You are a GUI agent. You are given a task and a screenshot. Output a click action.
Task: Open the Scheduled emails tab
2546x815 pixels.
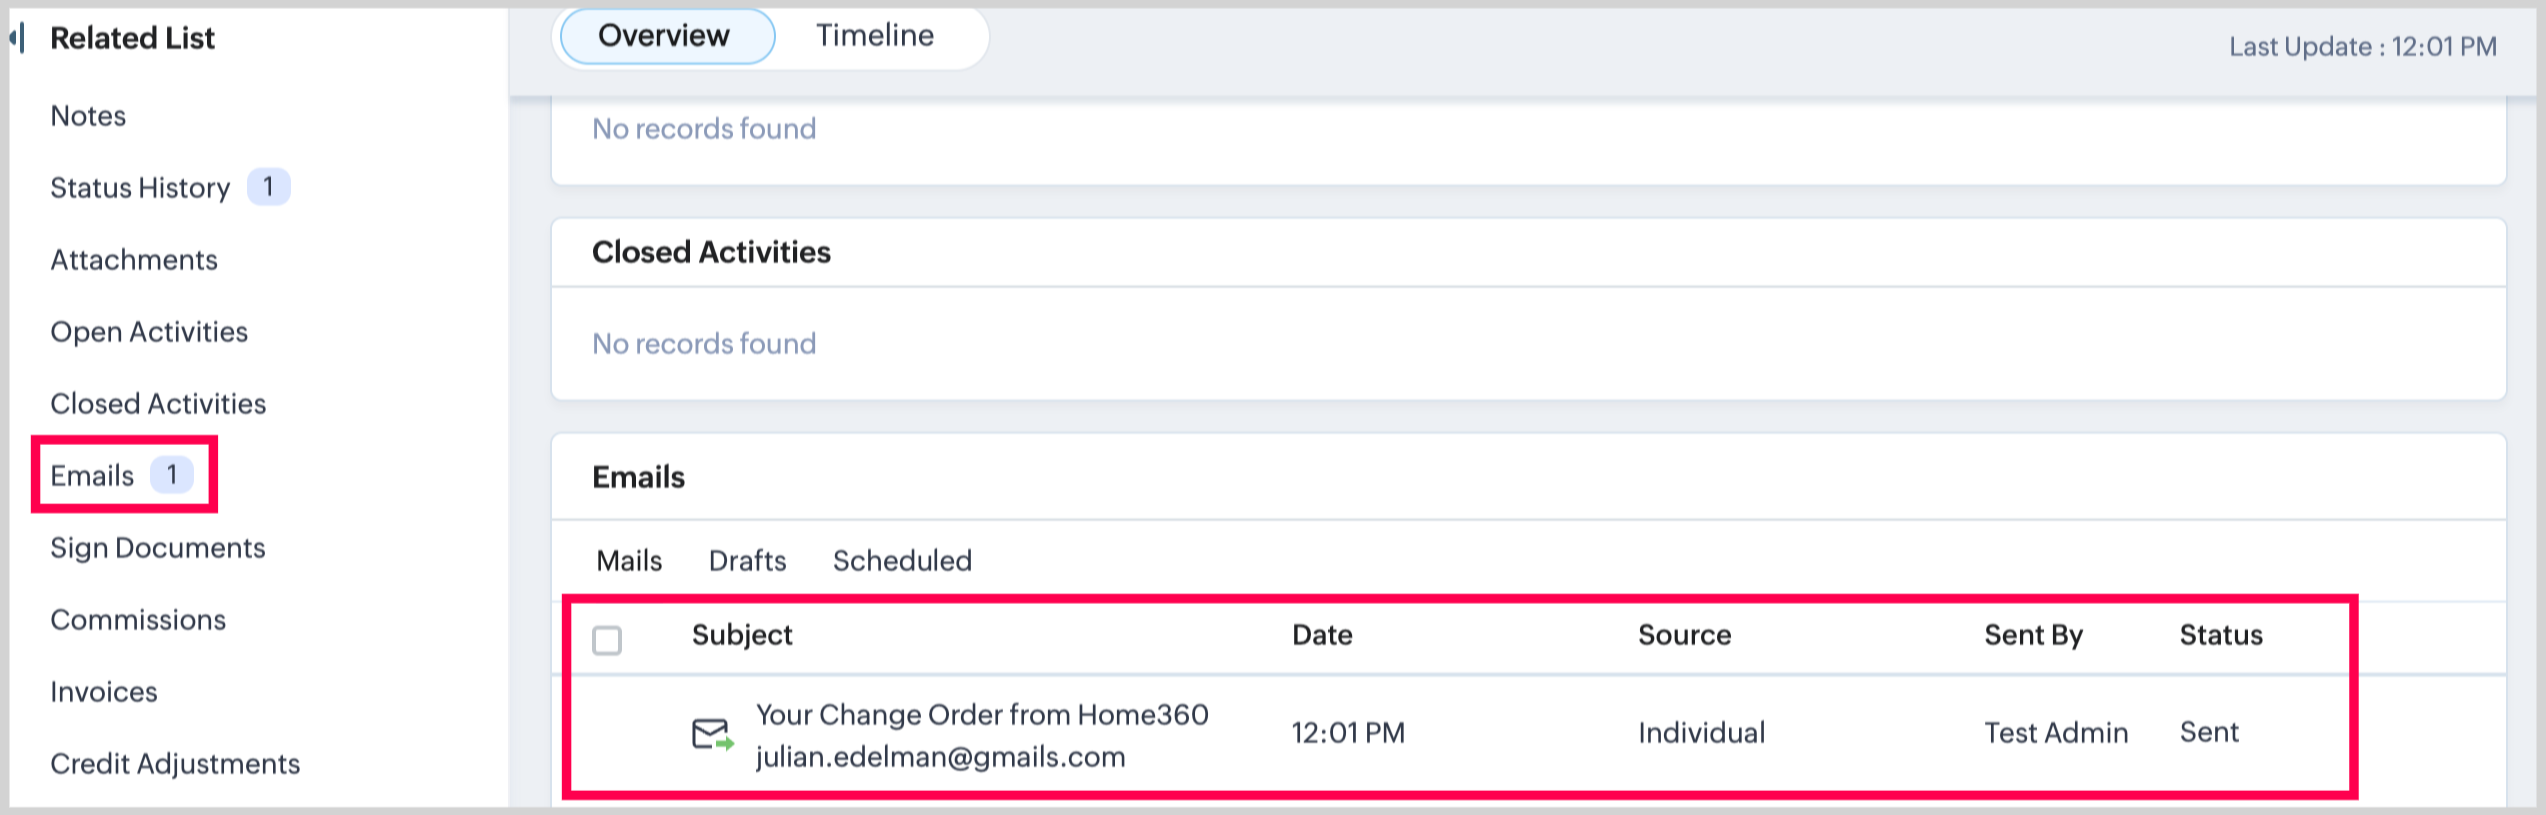point(902,561)
